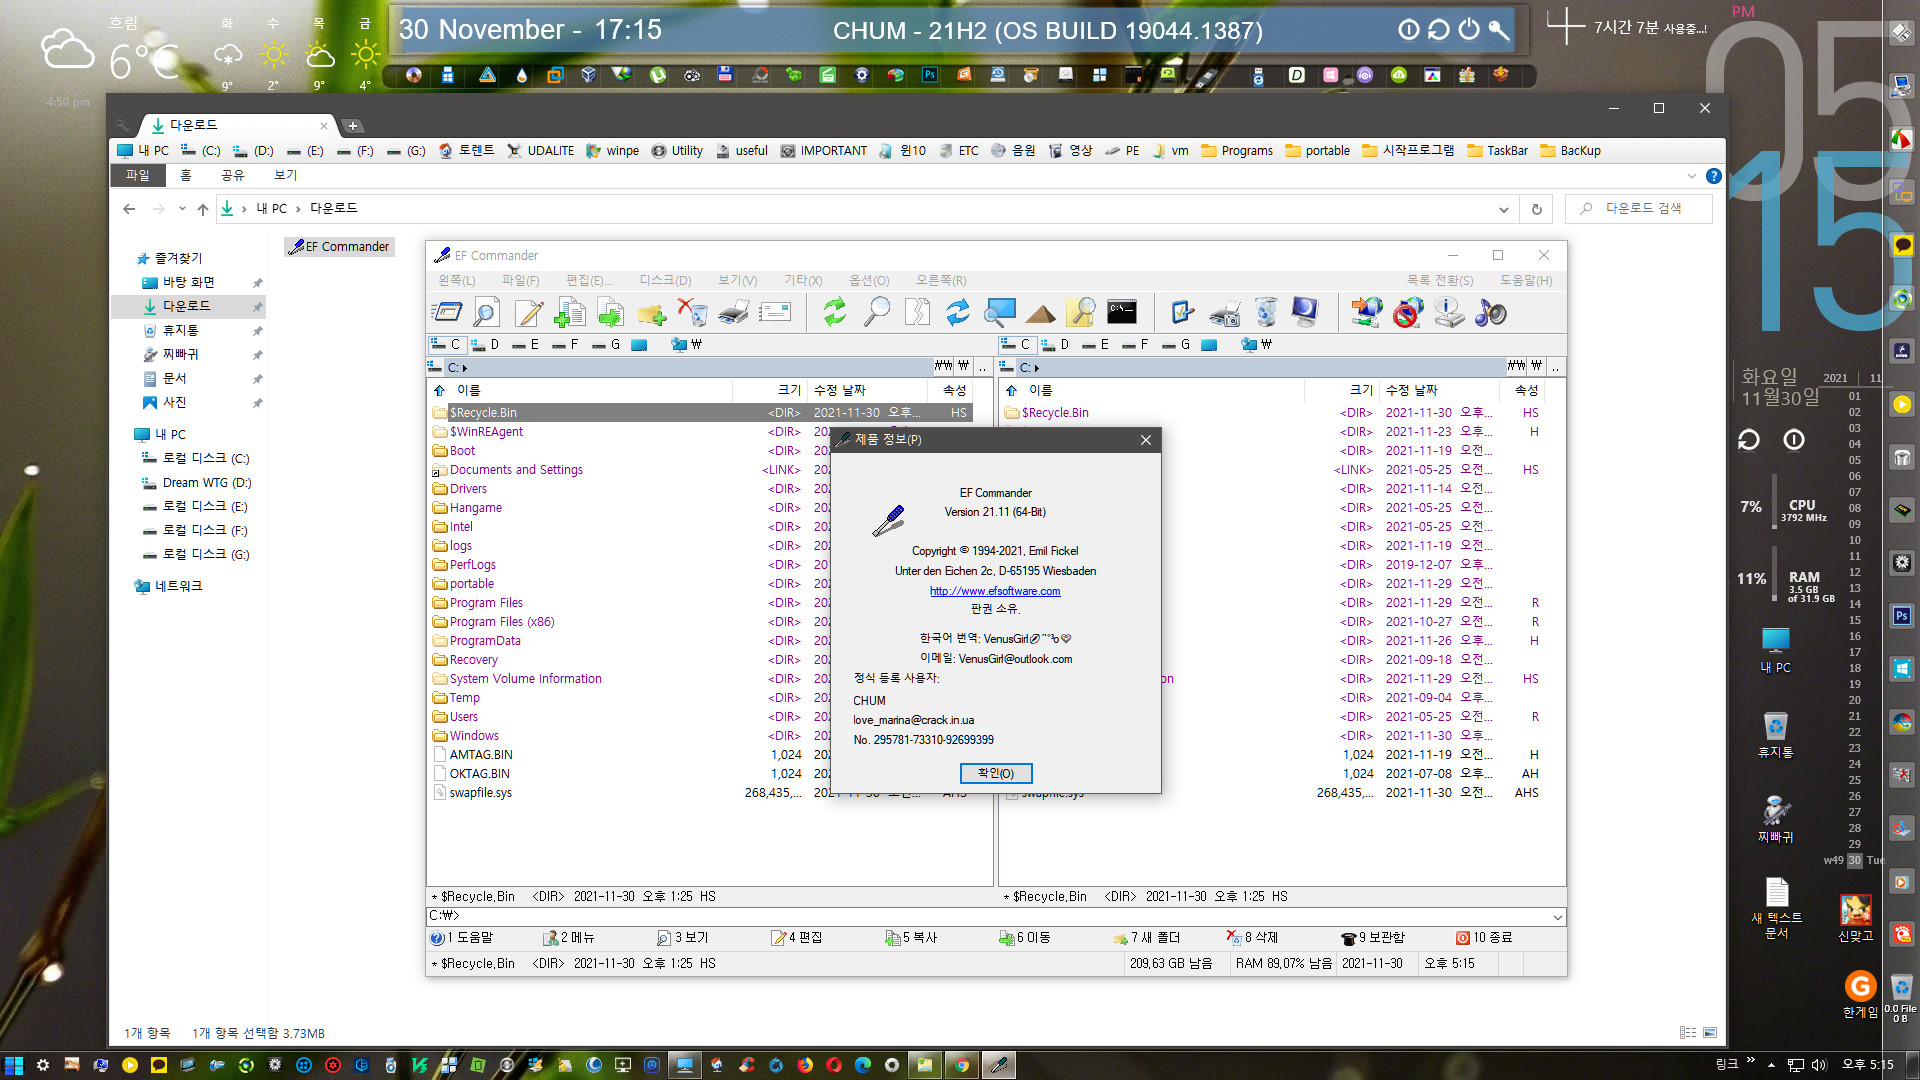Image resolution: width=1920 pixels, height=1080 pixels.
Task: Click the volume speaker icon in system tray
Action: (x=1819, y=1065)
